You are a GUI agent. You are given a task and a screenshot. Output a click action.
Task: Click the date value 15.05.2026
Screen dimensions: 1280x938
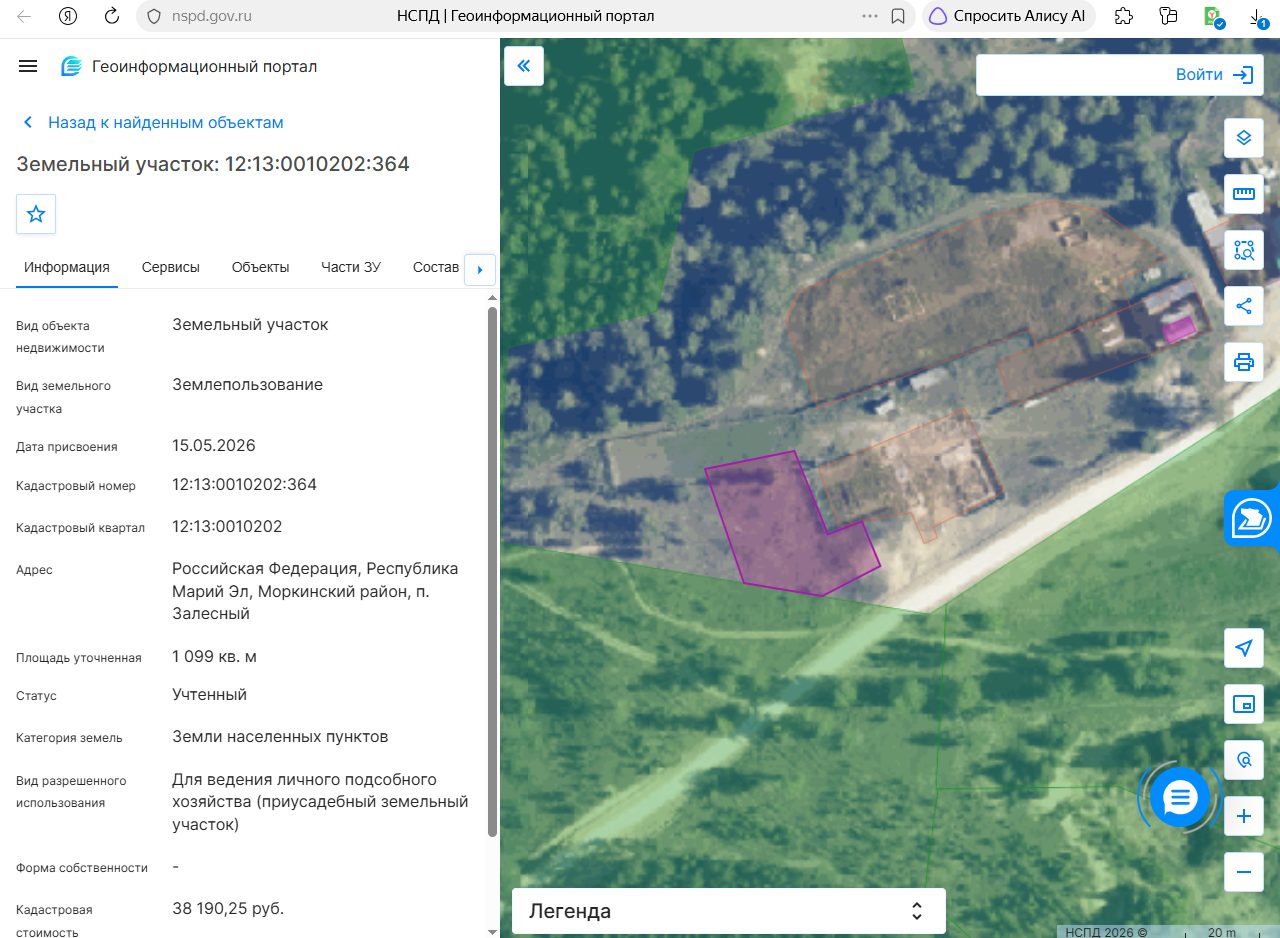(x=214, y=446)
